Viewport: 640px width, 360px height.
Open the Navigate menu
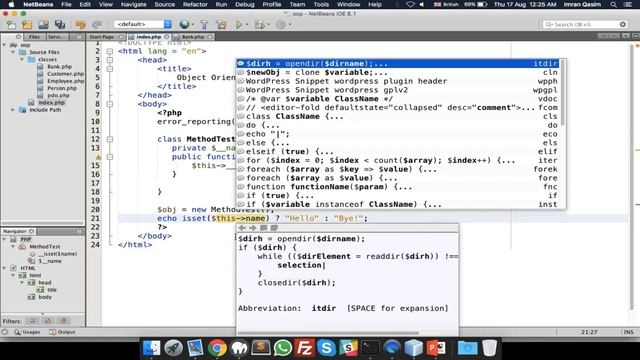[x=133, y=4]
